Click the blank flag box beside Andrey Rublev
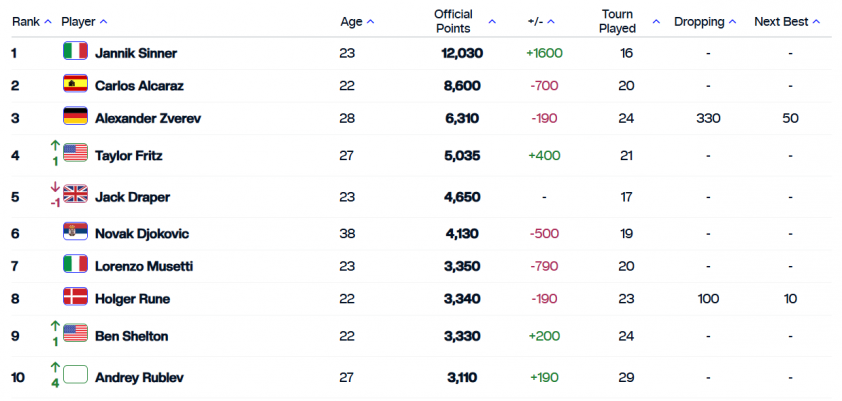Viewport: 842px width, 401px height. pyautogui.click(x=75, y=374)
